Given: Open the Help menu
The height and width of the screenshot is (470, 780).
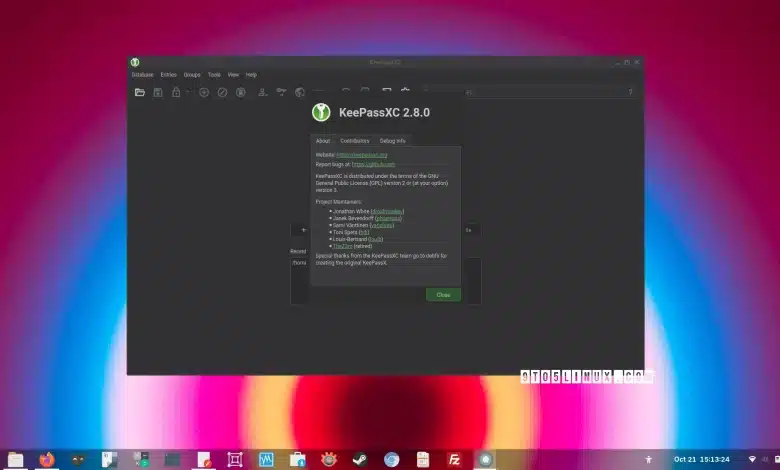Looking at the screenshot, I should point(251,75).
